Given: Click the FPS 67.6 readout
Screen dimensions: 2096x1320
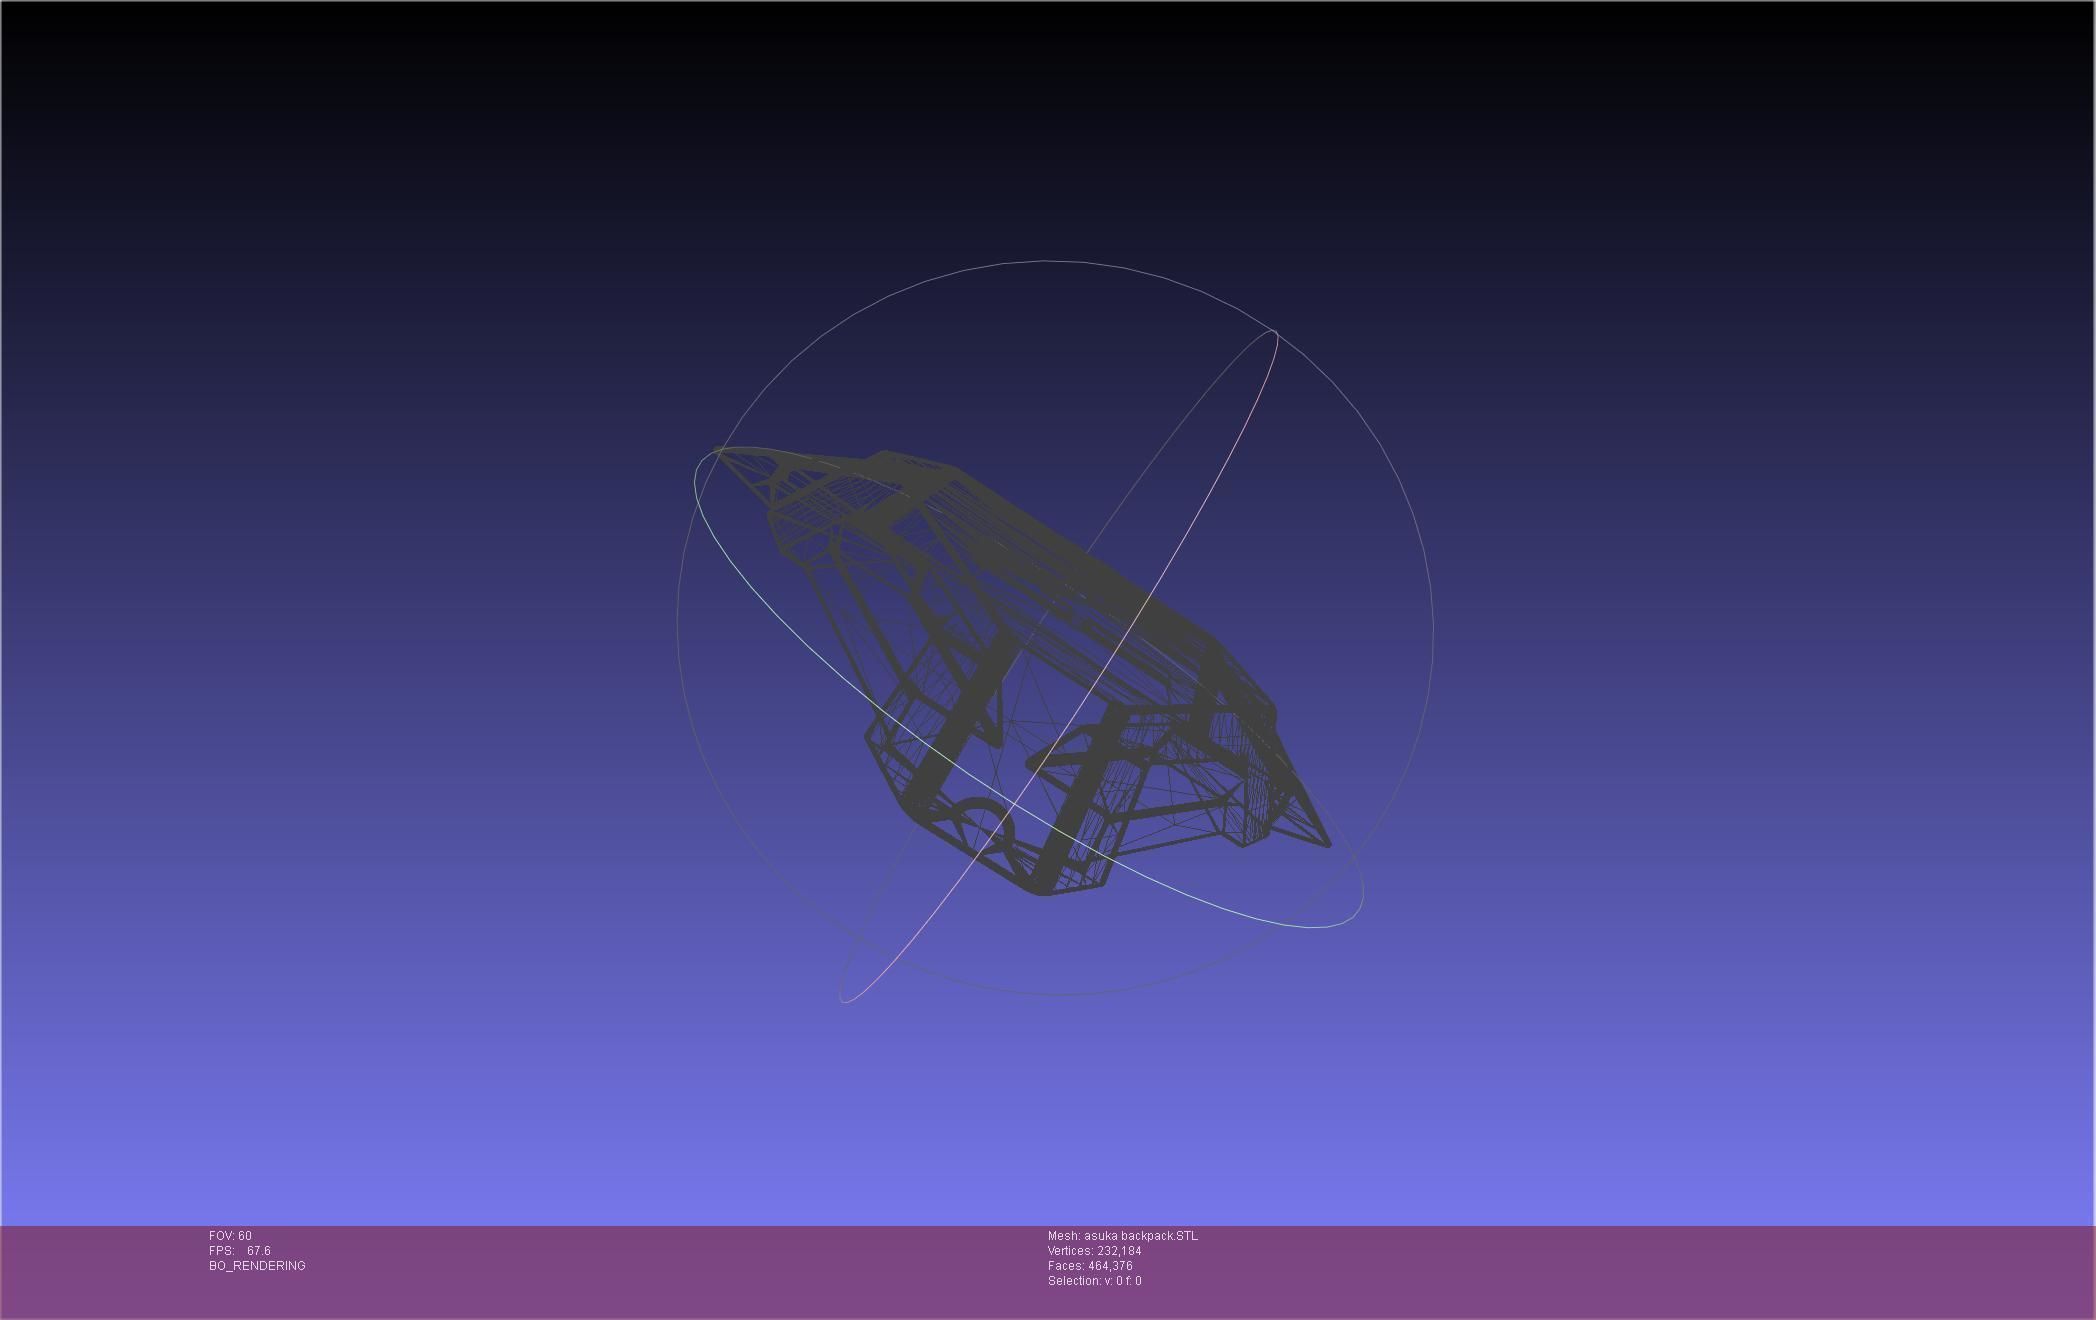Looking at the screenshot, I should 240,1251.
